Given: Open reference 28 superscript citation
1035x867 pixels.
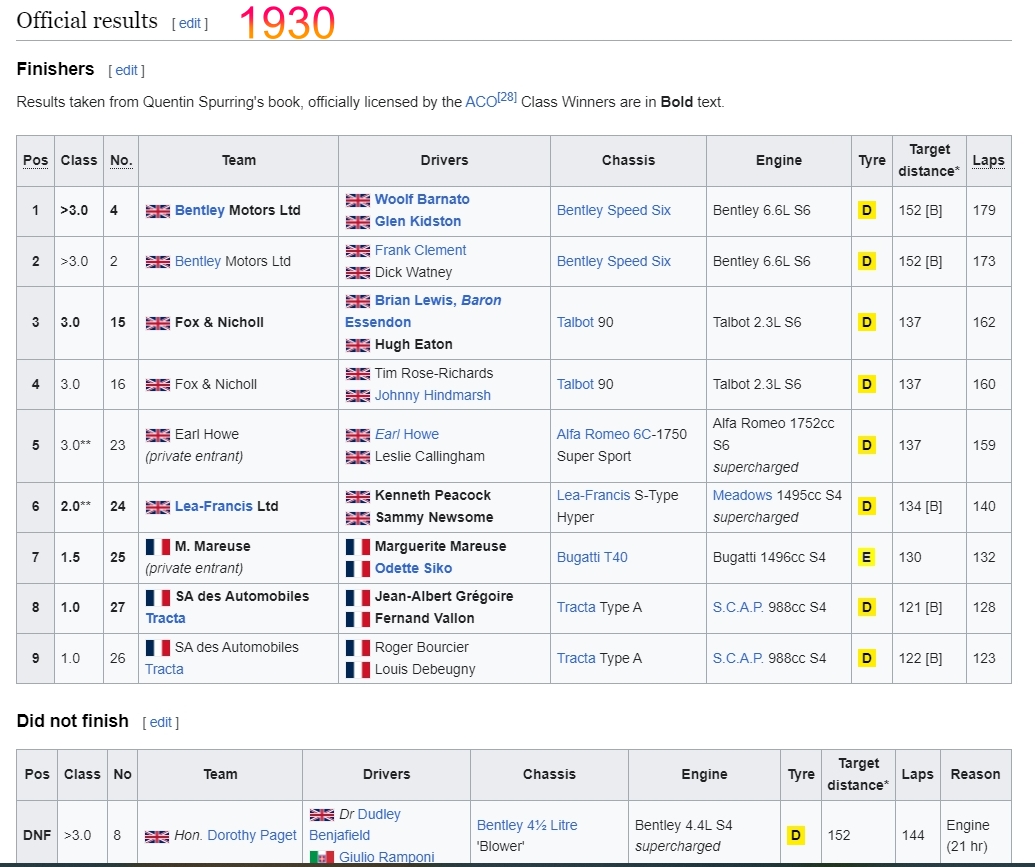Looking at the screenshot, I should tap(507, 97).
